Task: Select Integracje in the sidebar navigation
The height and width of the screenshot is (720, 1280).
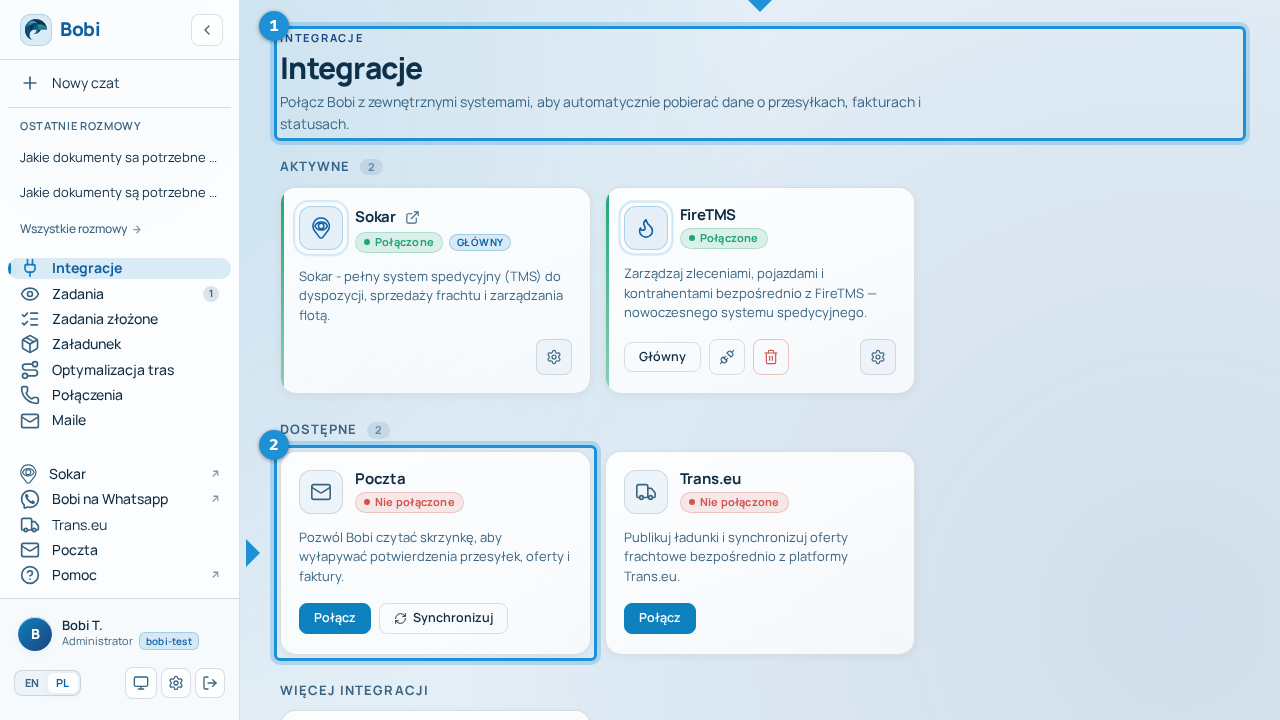Action: click(x=120, y=268)
